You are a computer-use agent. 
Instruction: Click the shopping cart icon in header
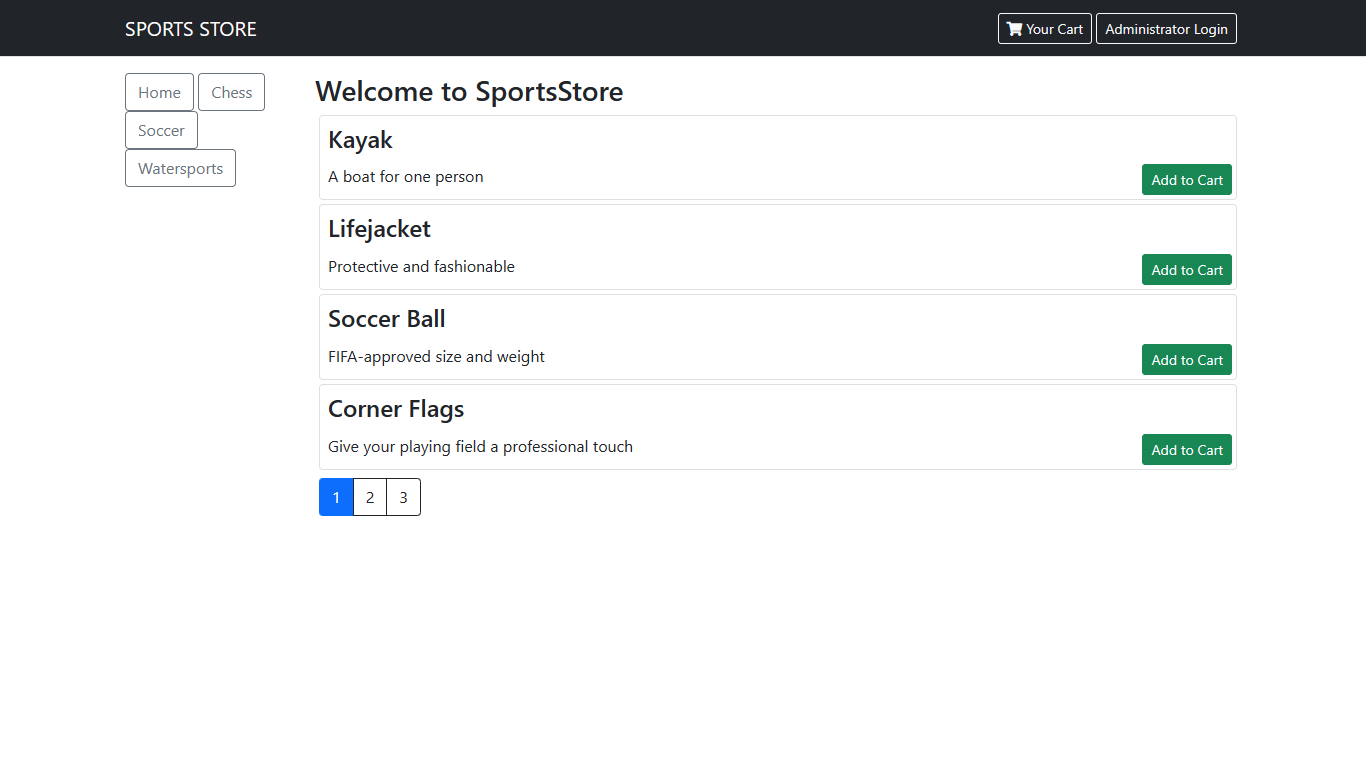[x=1015, y=29]
